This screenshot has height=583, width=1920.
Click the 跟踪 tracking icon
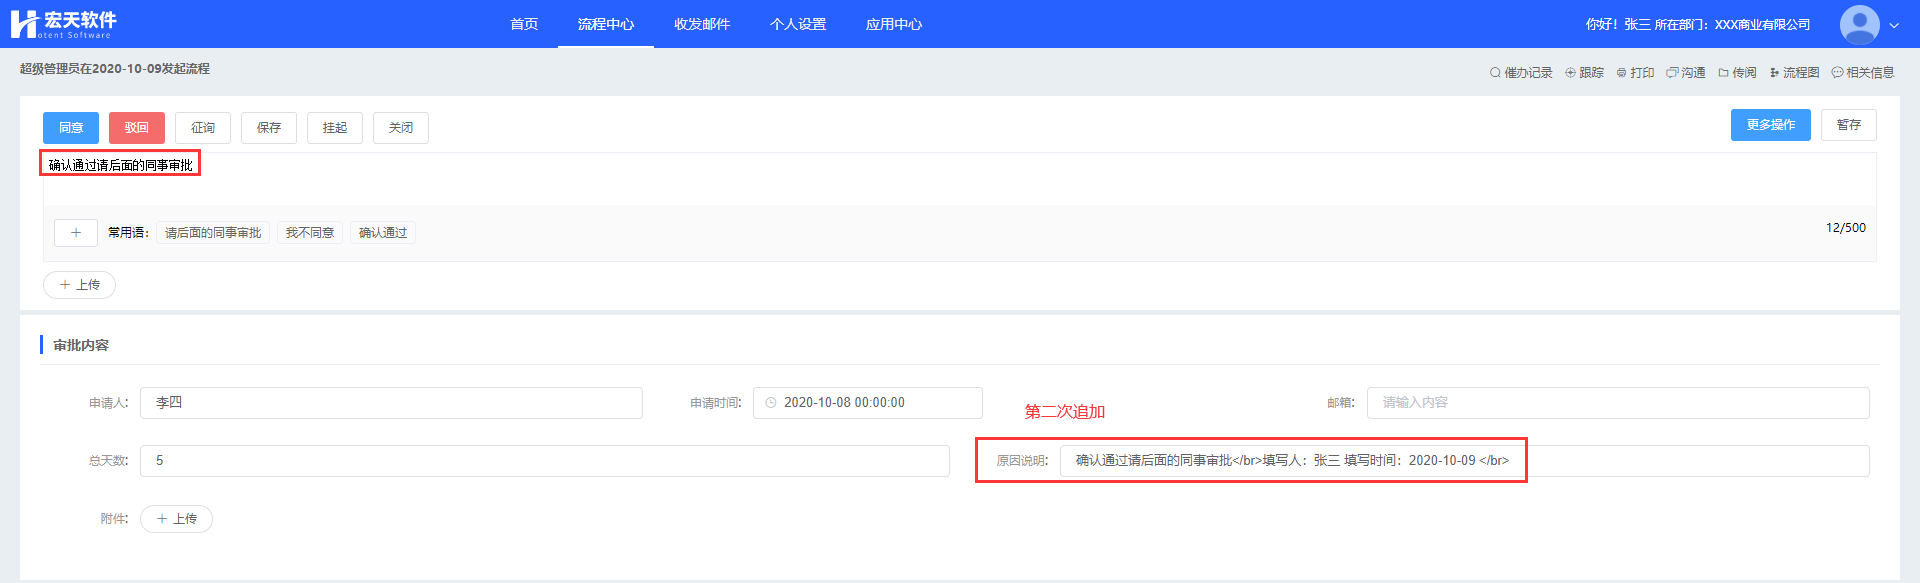[1570, 73]
